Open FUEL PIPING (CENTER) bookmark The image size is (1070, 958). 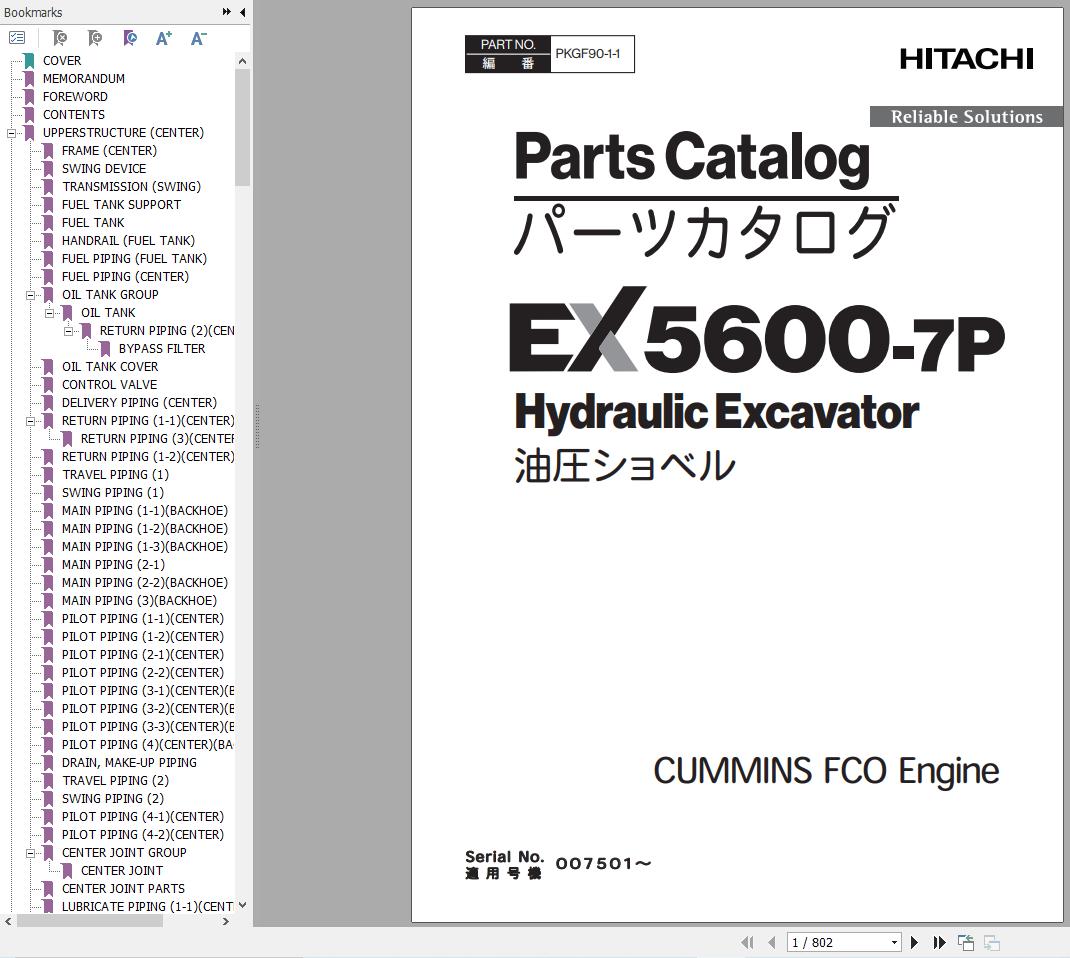(125, 276)
